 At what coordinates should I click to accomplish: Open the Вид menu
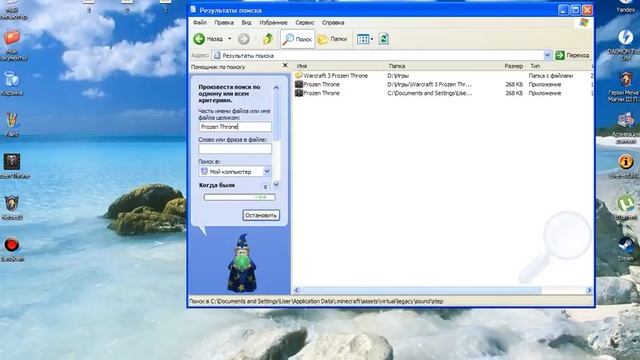[246, 22]
